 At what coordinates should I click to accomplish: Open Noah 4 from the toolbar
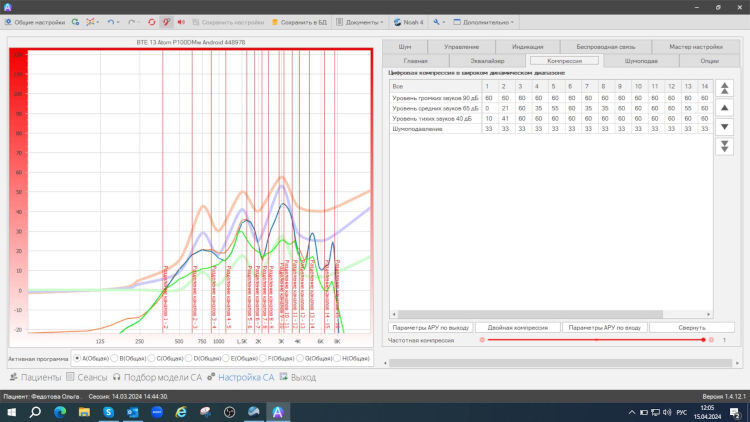(408, 22)
